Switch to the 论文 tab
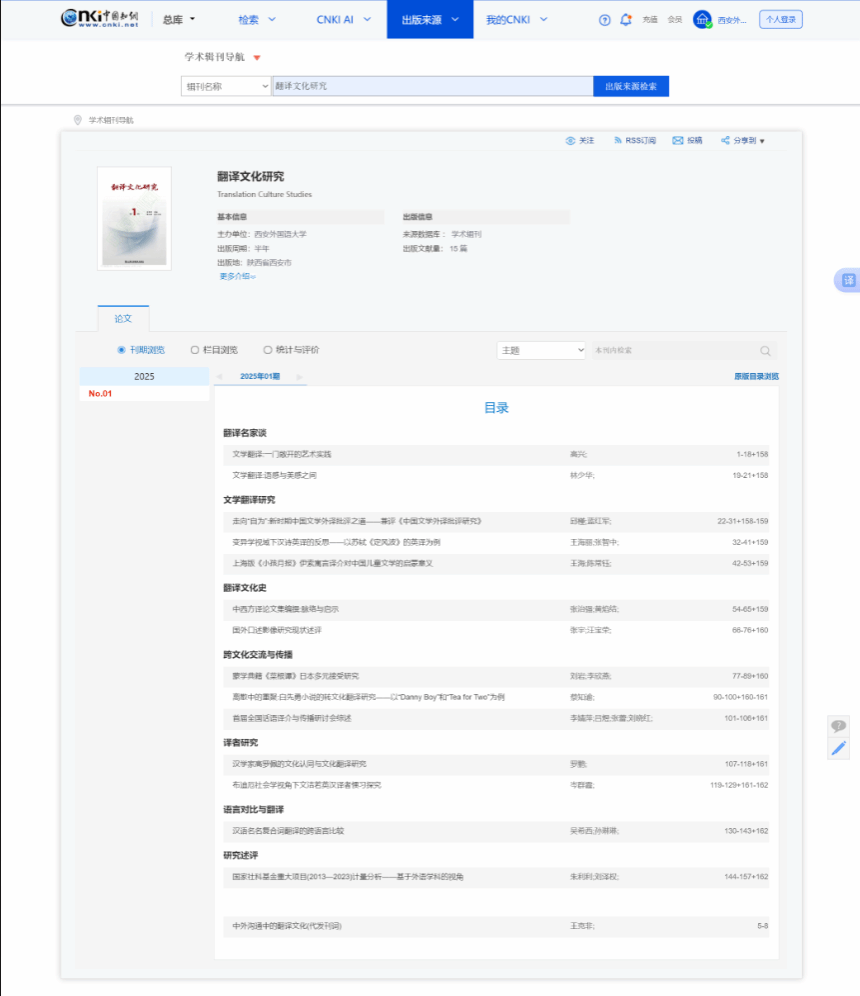The height and width of the screenshot is (996, 860). 123,318
